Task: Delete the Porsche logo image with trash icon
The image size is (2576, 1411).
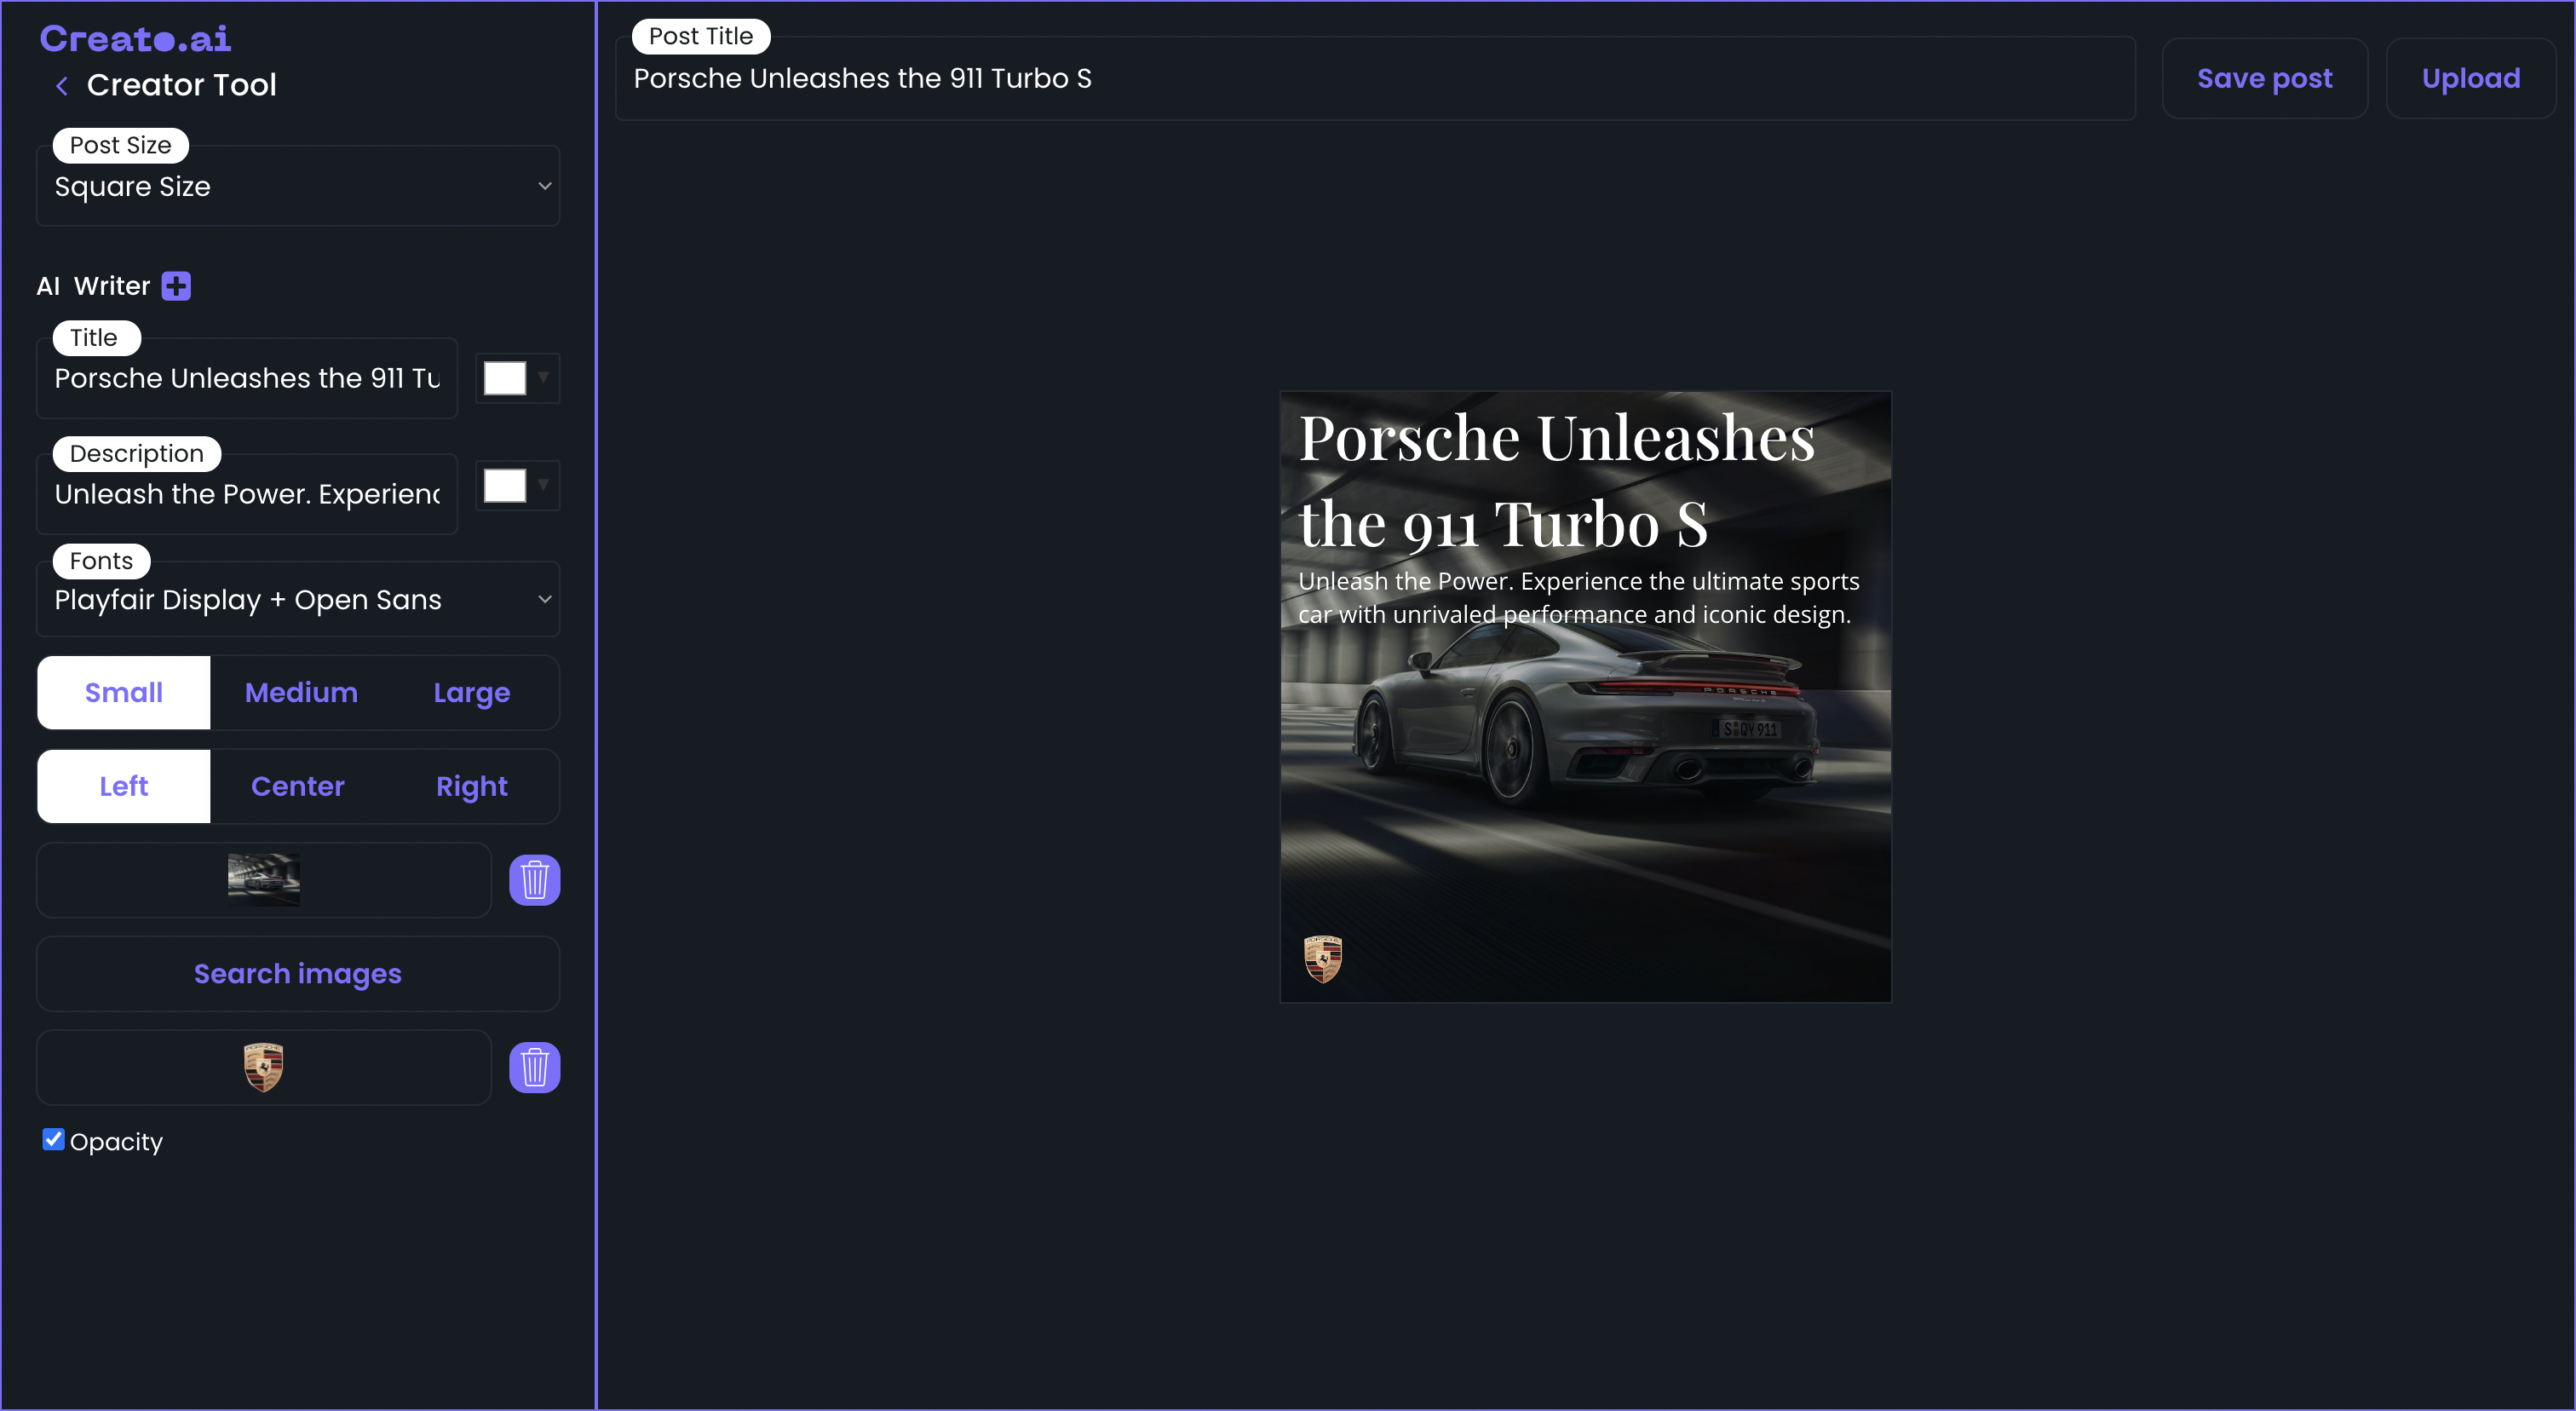Action: [534, 1067]
